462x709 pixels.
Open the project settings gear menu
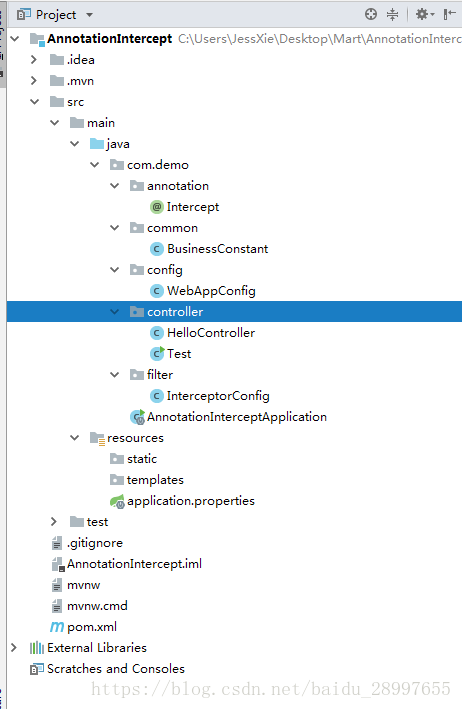[x=424, y=14]
